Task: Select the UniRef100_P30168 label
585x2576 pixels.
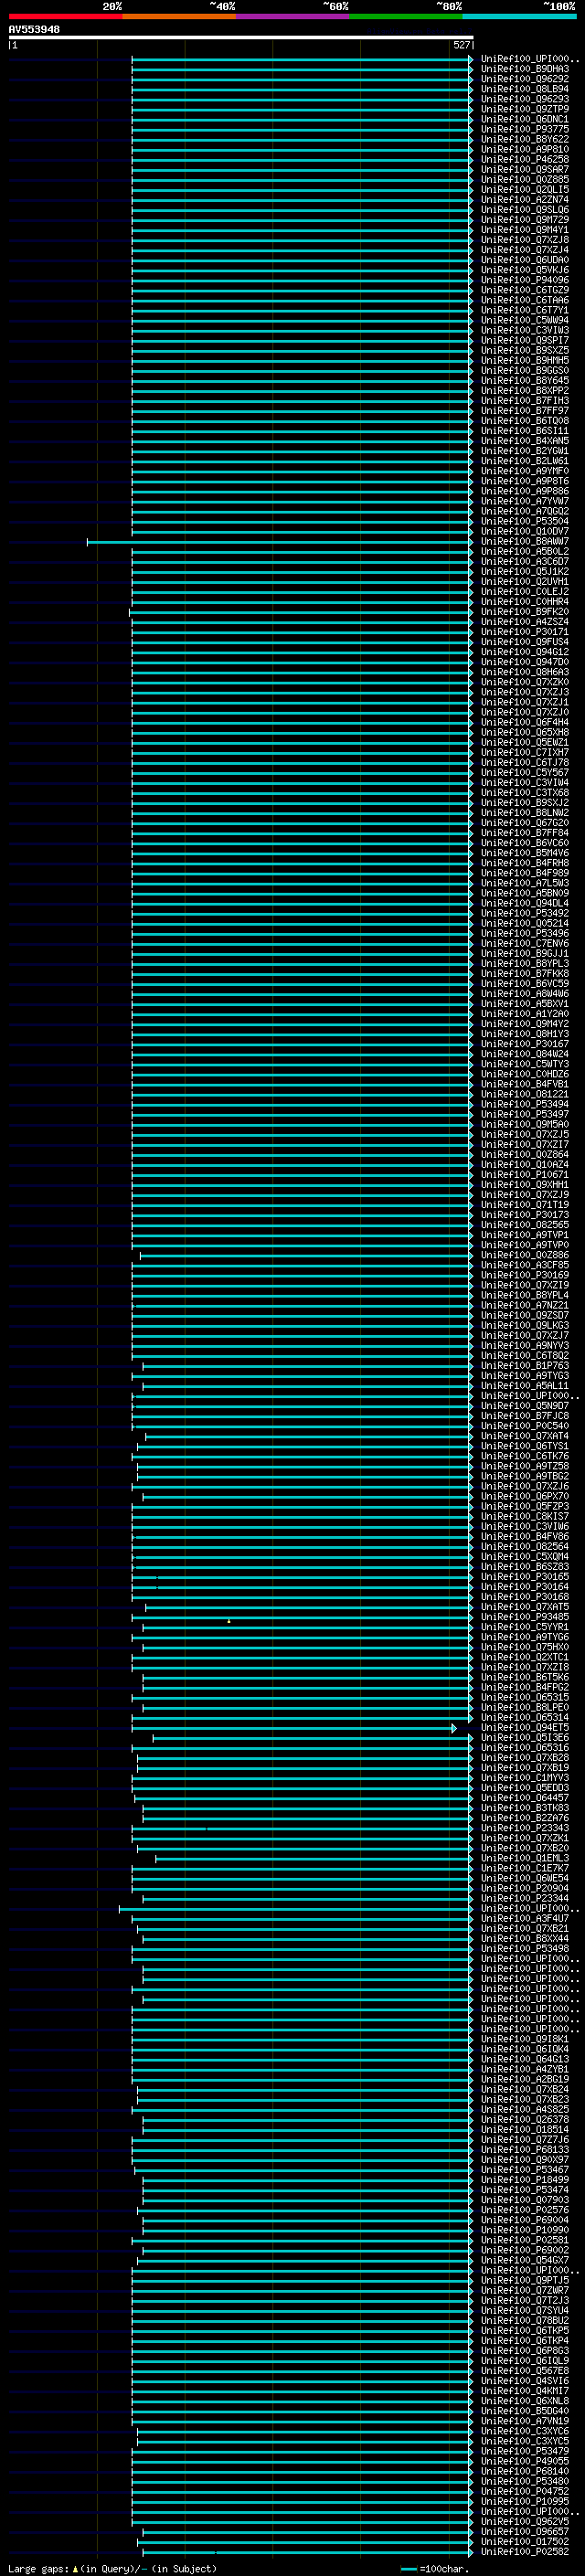Action: tap(525, 1597)
